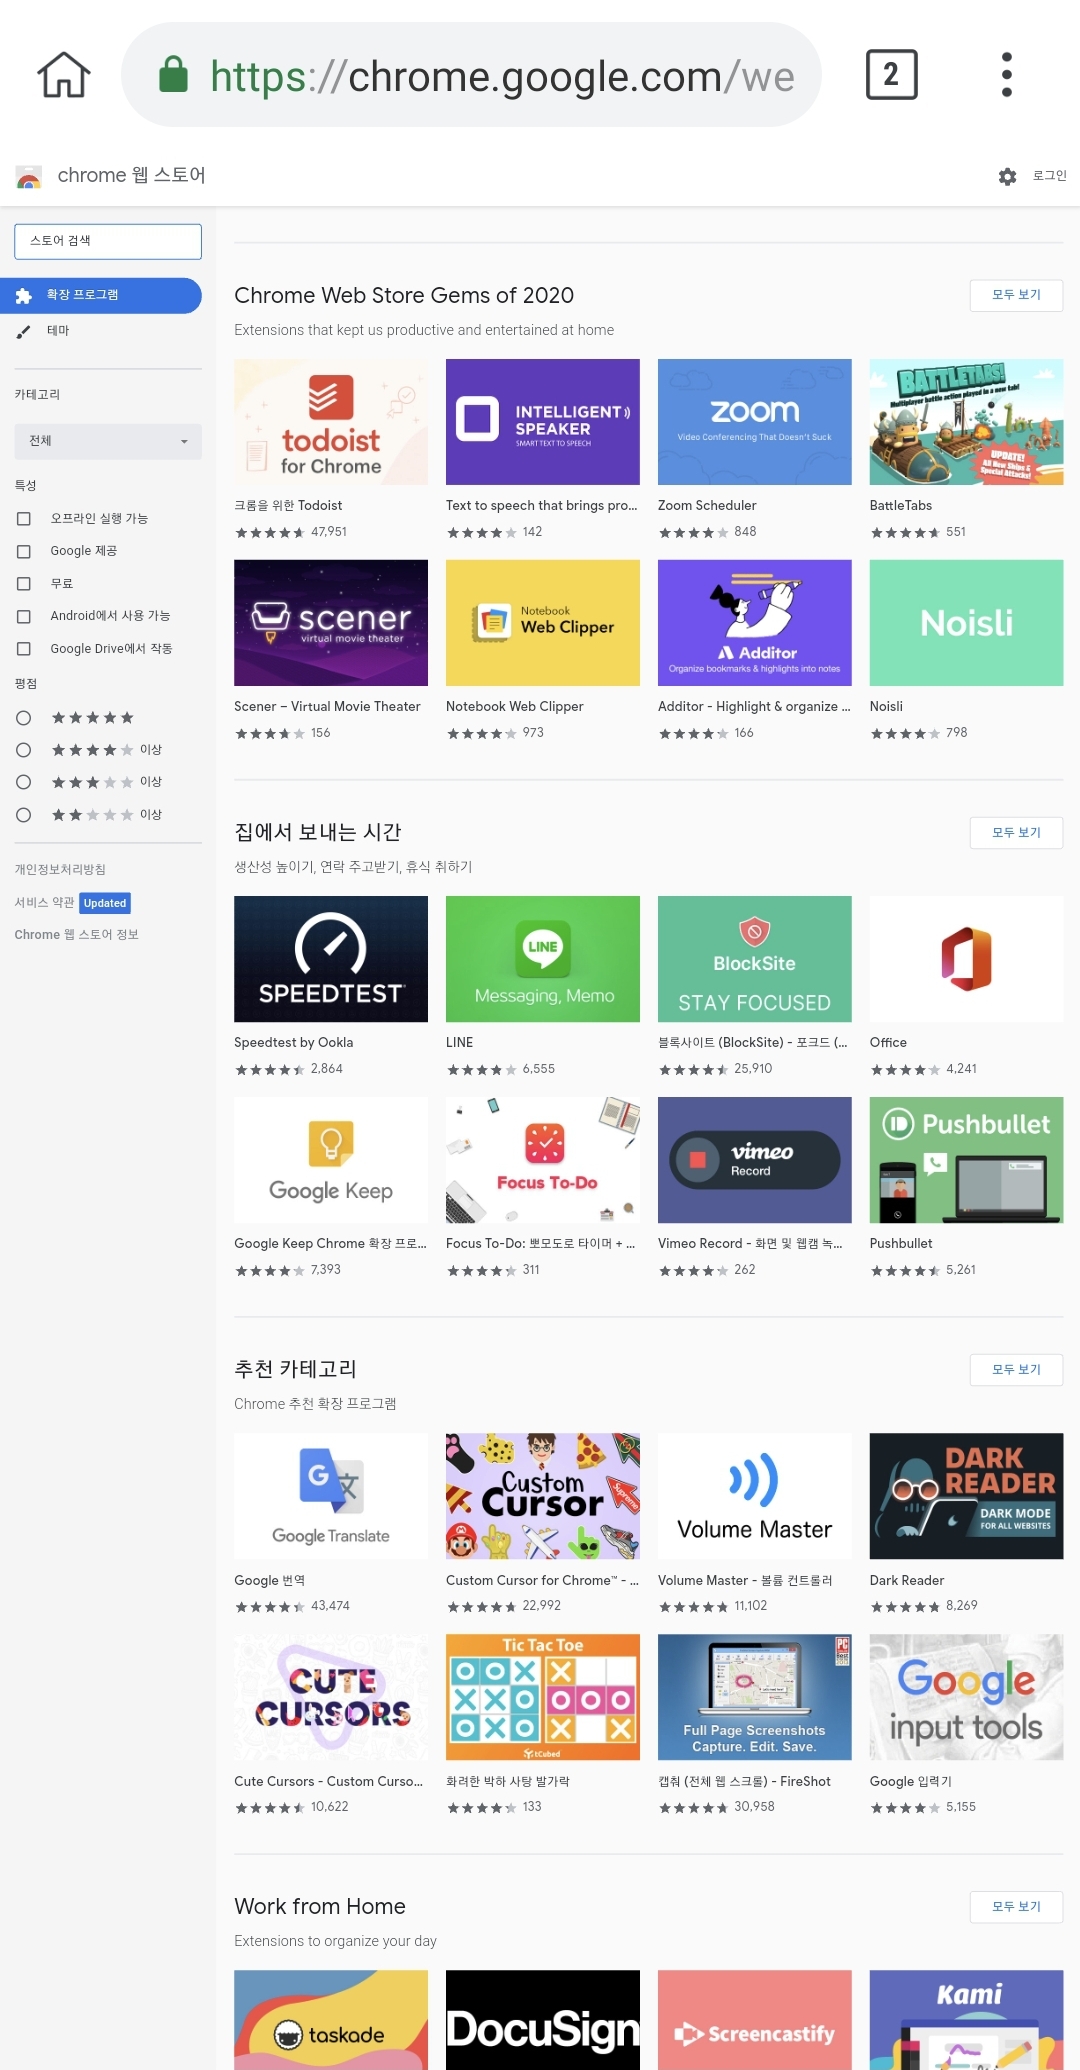The height and width of the screenshot is (2070, 1080).
Task: Open the taskade extension tile
Action: click(x=331, y=2020)
